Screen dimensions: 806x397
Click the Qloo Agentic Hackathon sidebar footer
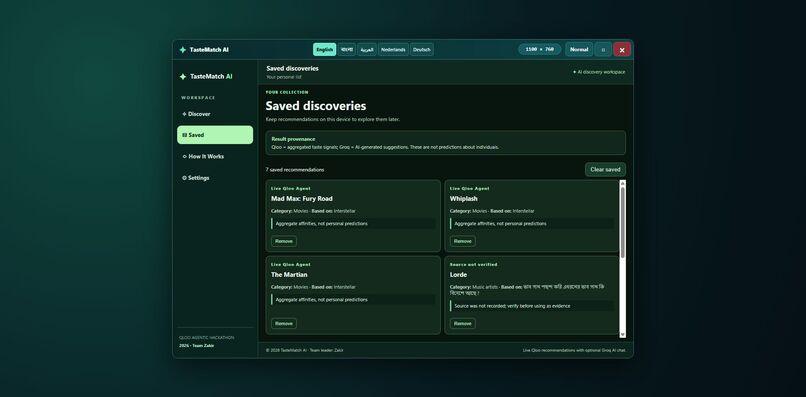coord(206,338)
